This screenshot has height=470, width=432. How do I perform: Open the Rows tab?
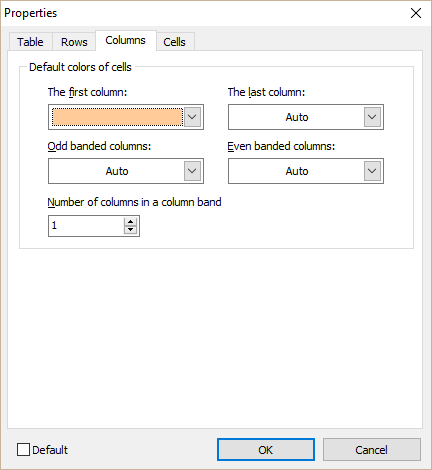coord(74,42)
